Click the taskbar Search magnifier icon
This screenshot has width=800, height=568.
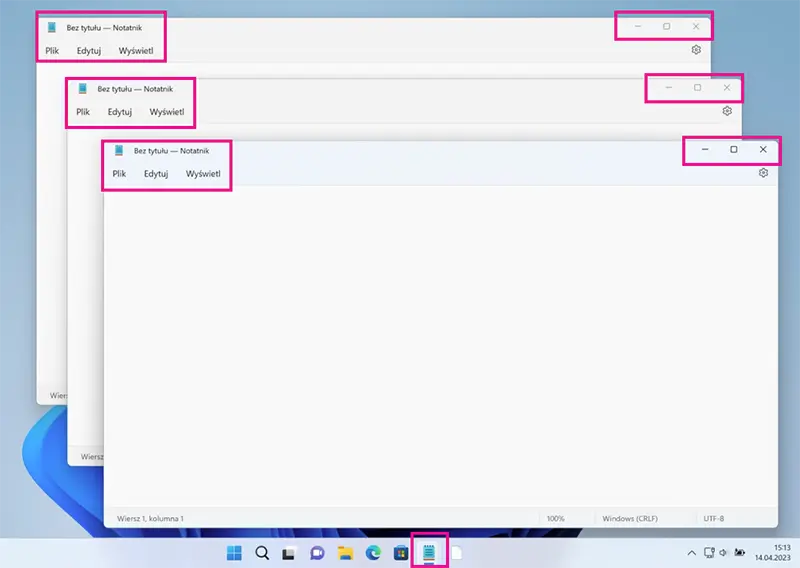pyautogui.click(x=262, y=552)
